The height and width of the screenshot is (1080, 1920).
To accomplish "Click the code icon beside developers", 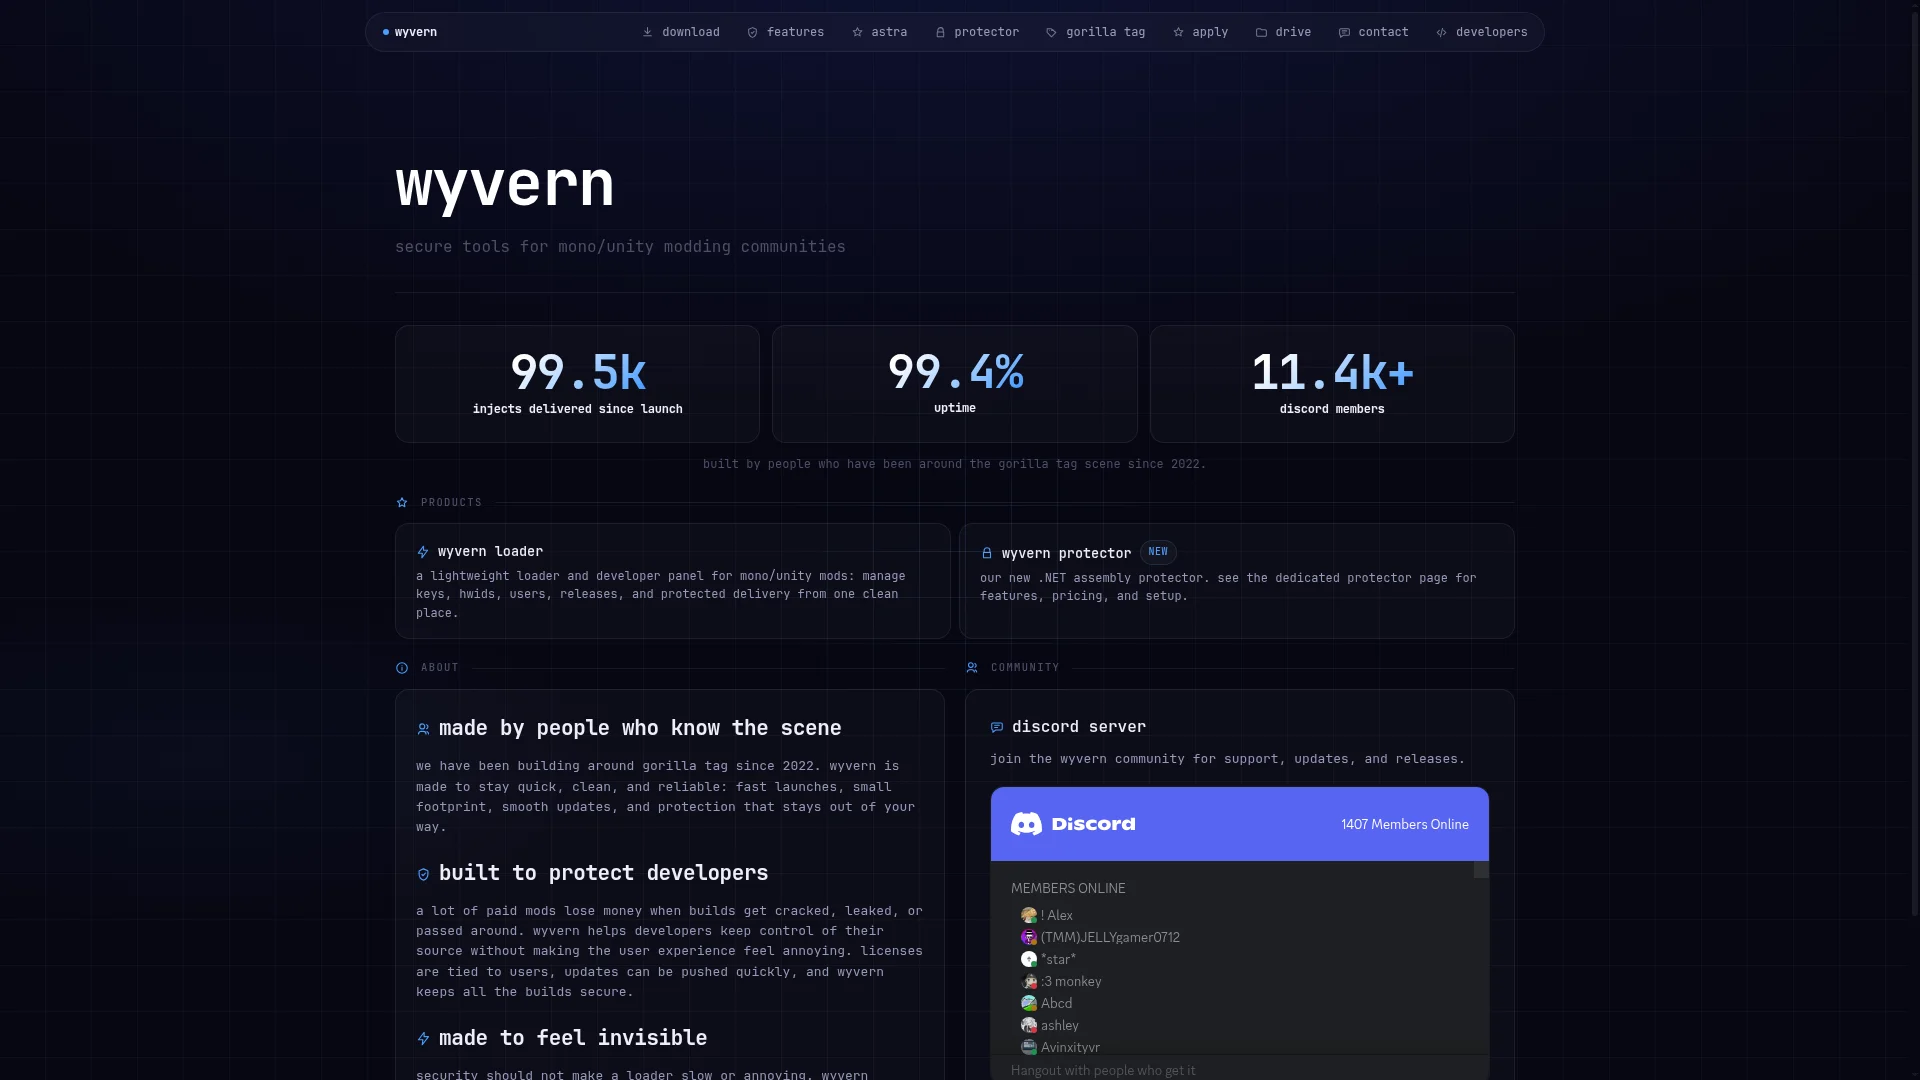I will [x=1441, y=32].
